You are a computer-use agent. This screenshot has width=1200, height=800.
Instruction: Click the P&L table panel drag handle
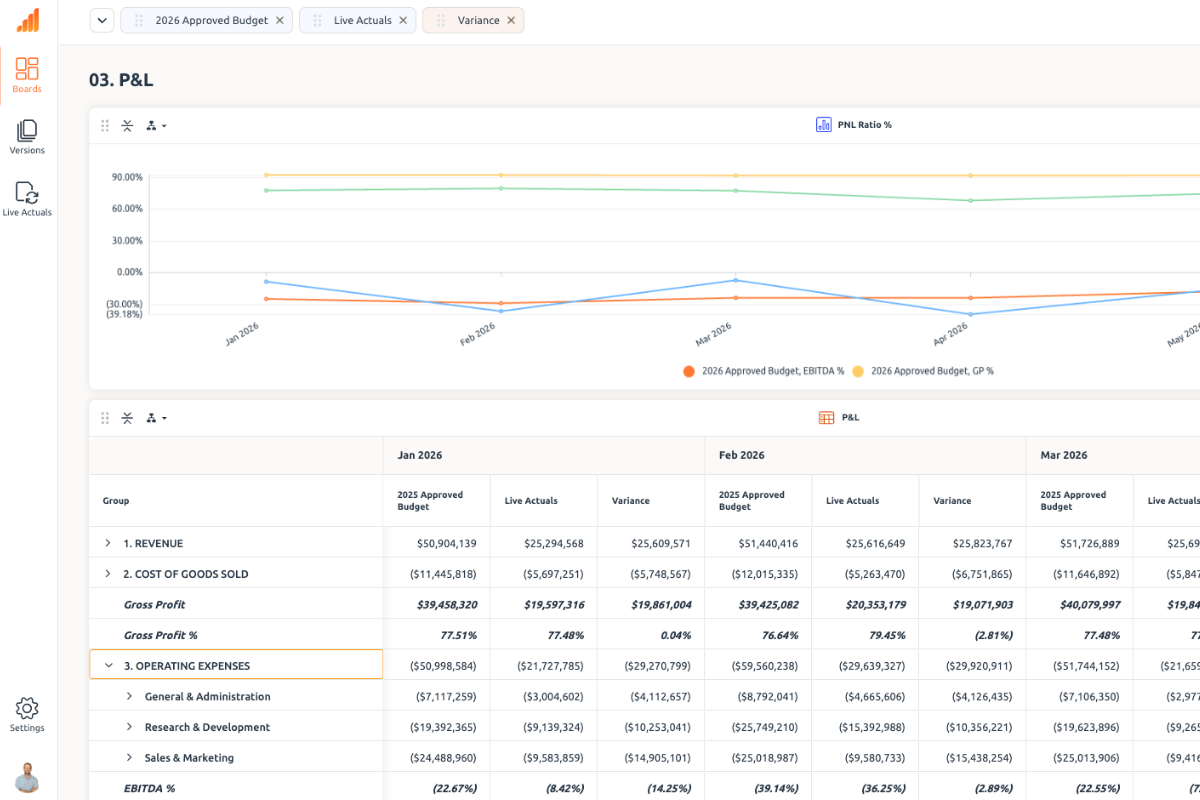pos(105,418)
